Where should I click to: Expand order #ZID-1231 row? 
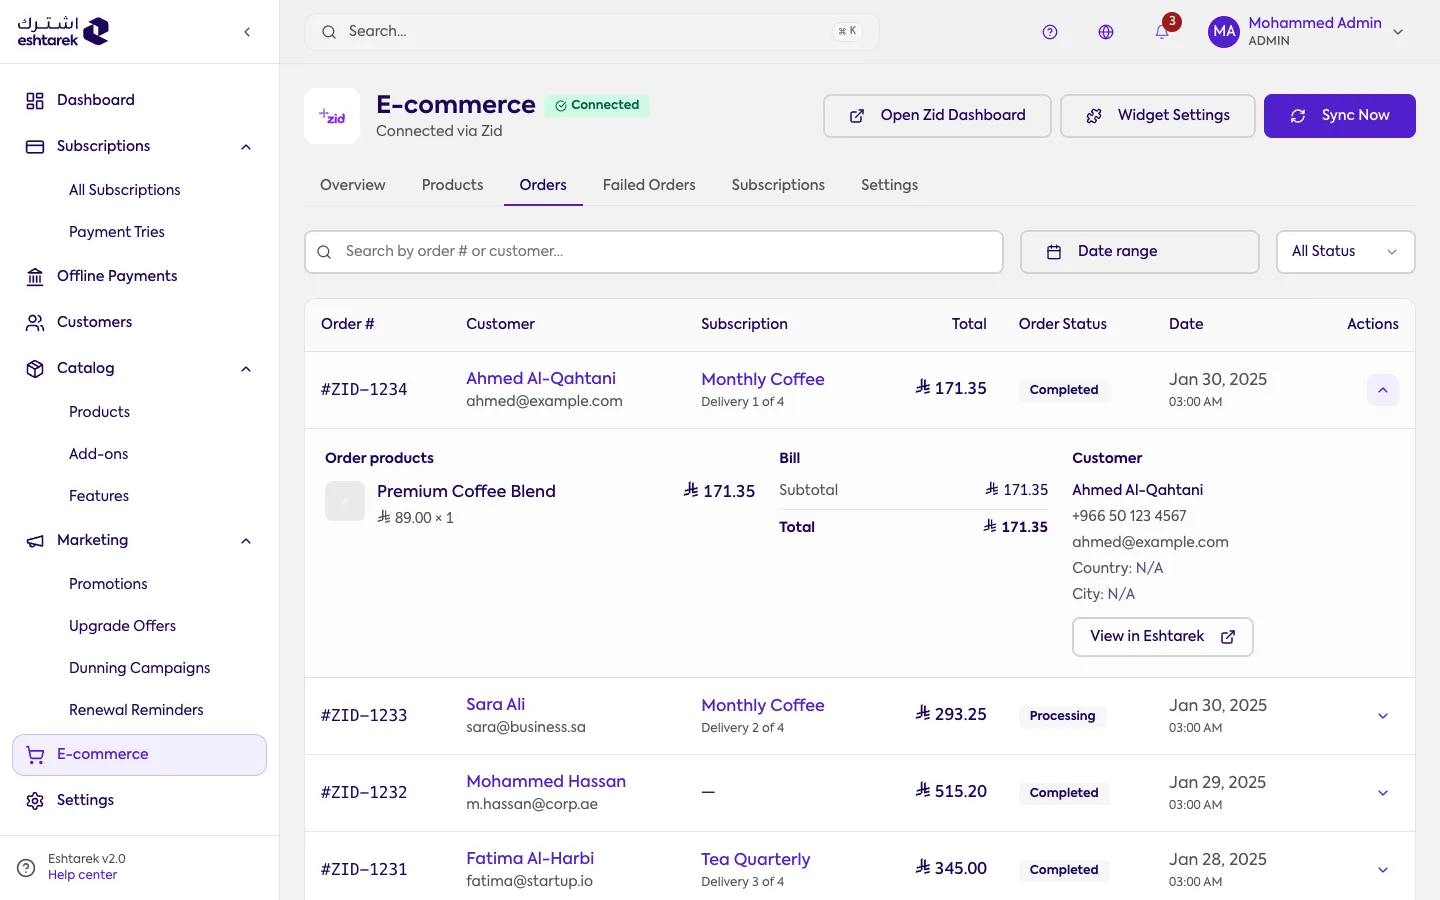tap(1383, 870)
